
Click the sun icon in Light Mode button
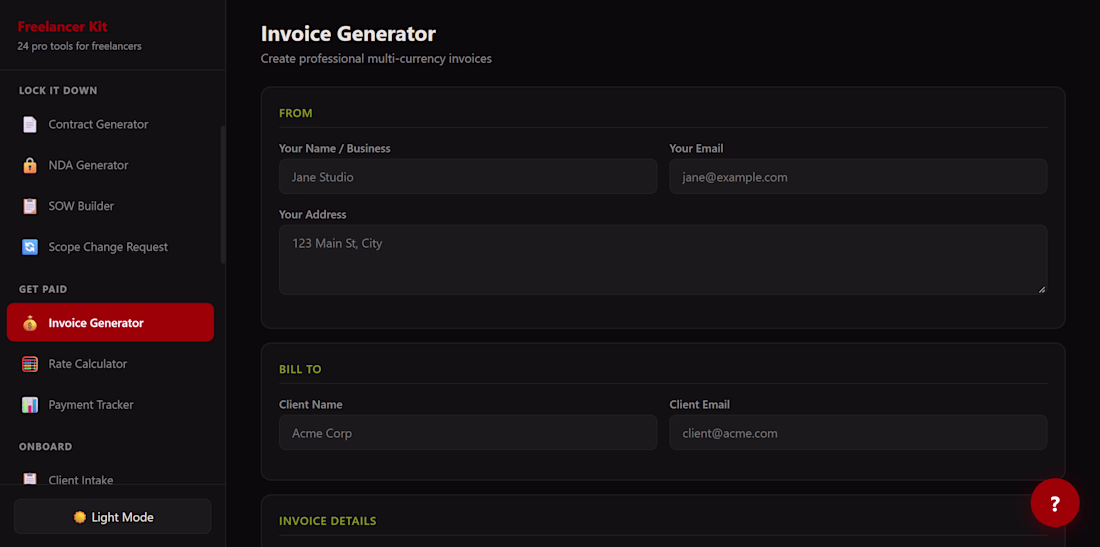[x=79, y=517]
